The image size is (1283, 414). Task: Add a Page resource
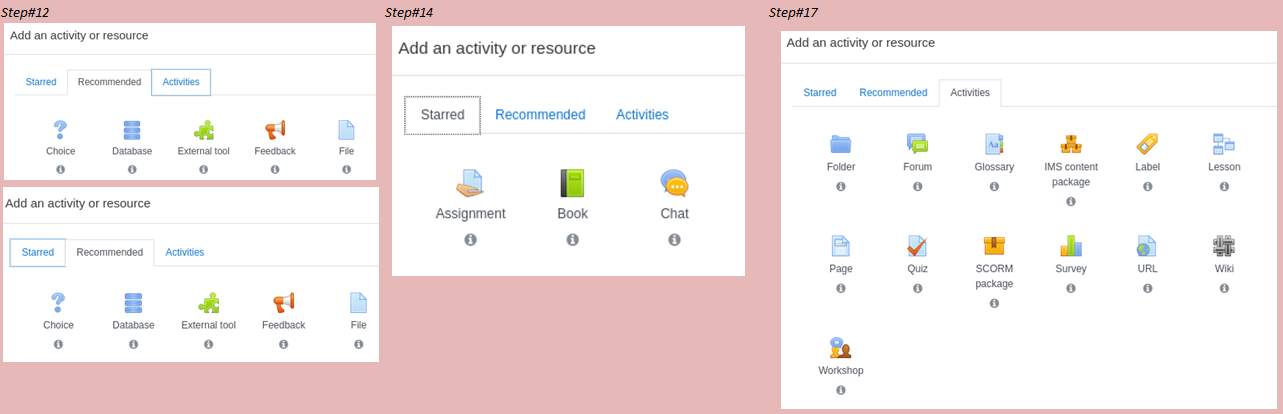pos(841,245)
